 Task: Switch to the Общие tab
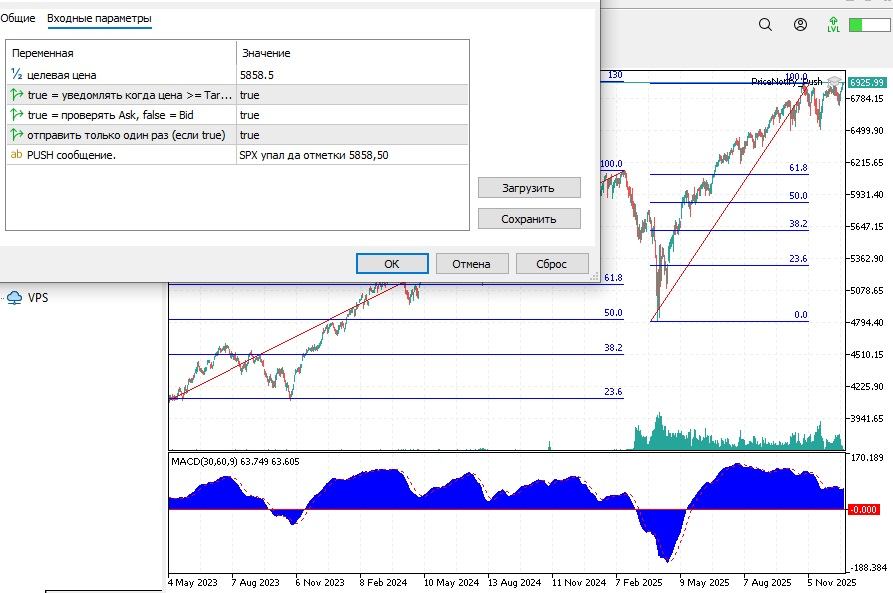coord(18,18)
